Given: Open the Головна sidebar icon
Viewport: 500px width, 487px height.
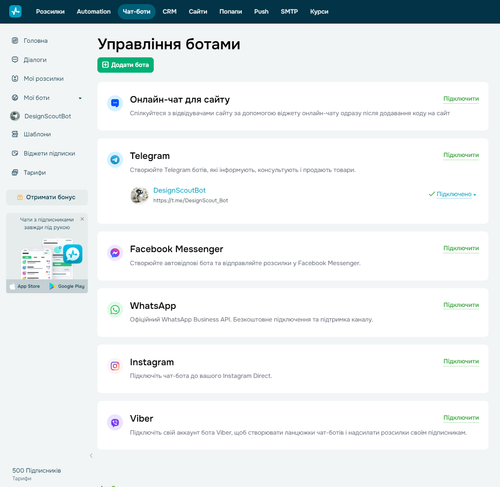Looking at the screenshot, I should point(15,41).
